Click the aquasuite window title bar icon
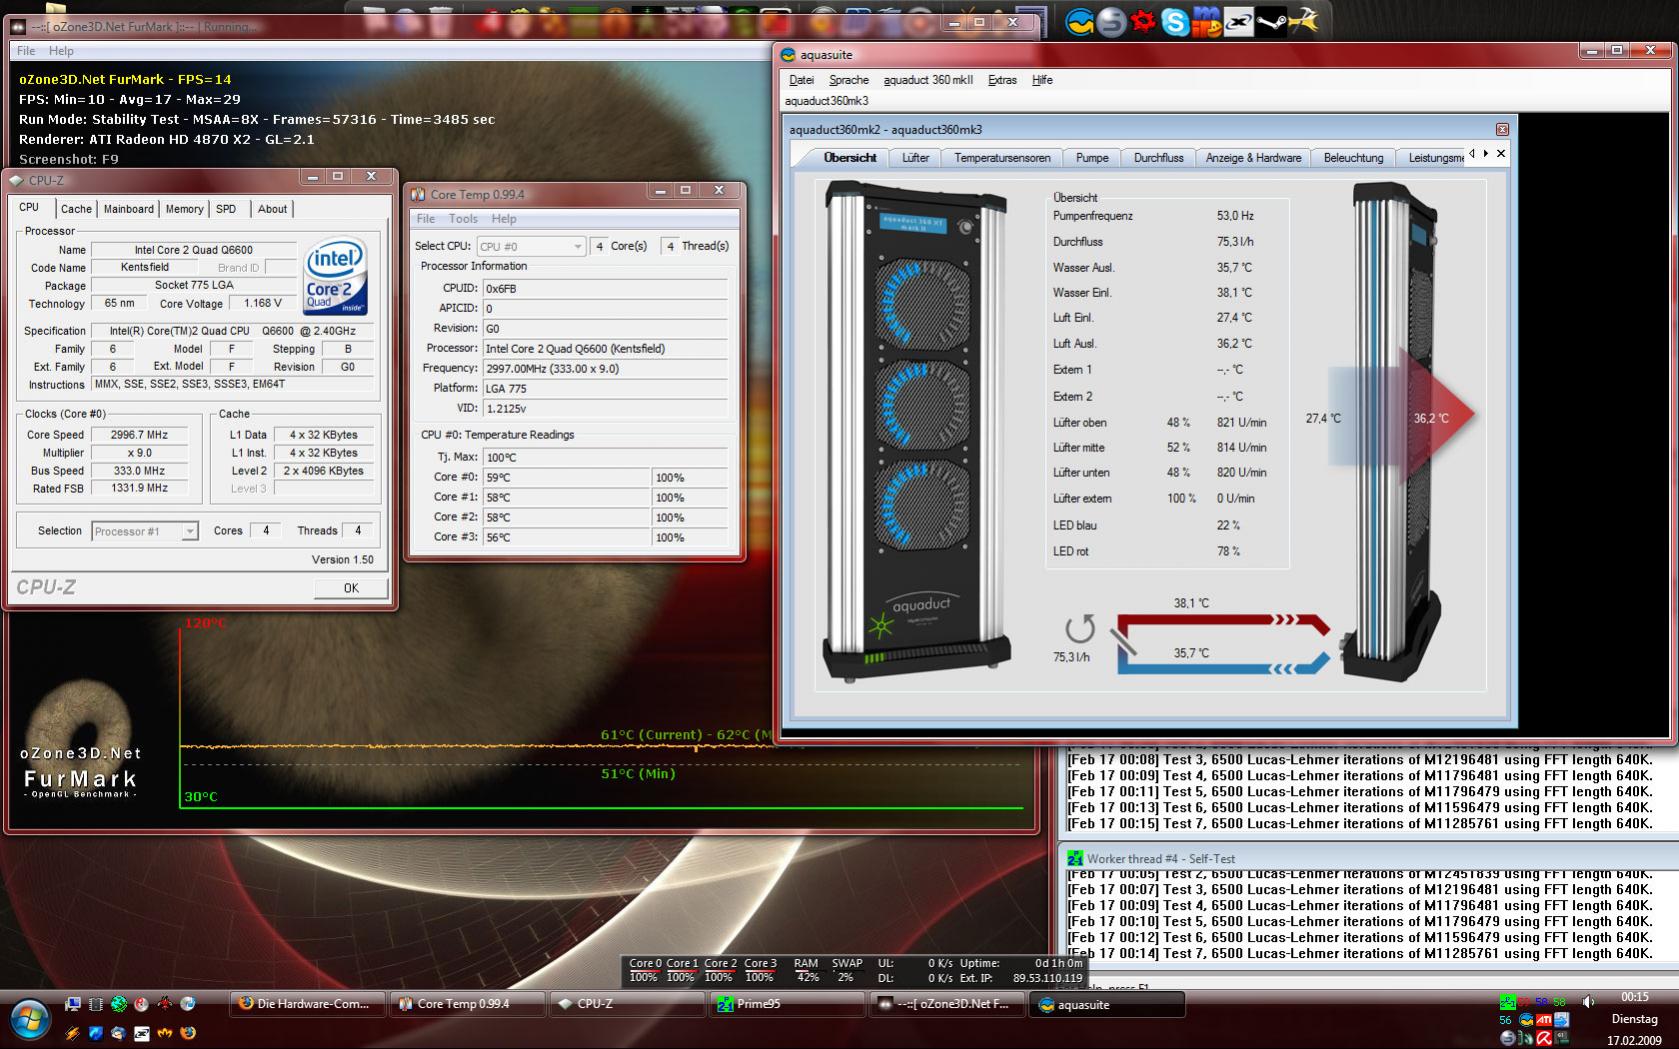Screen dimensions: 1679x1049 point(789,55)
